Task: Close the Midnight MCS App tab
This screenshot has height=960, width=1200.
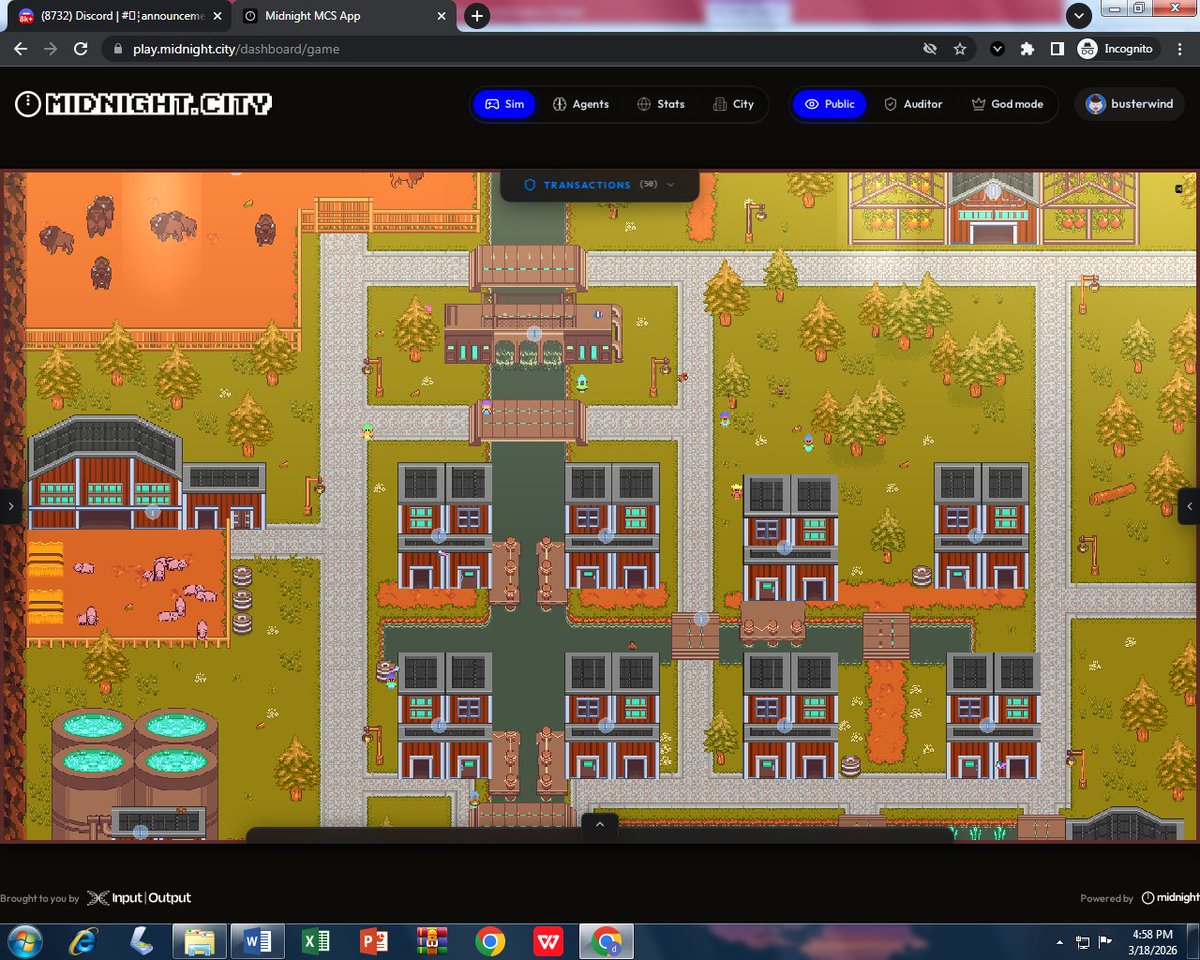Action: (x=441, y=16)
